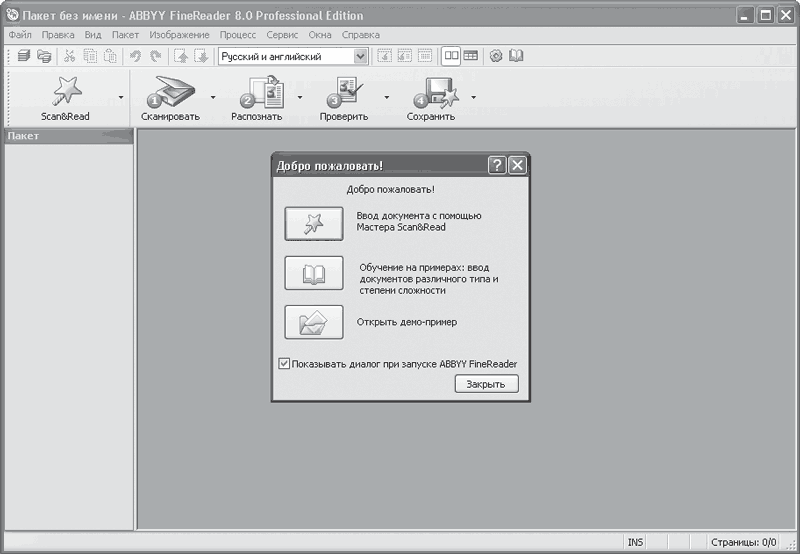Click the previous page up-arrow icon
800x554 pixels.
click(x=181, y=56)
